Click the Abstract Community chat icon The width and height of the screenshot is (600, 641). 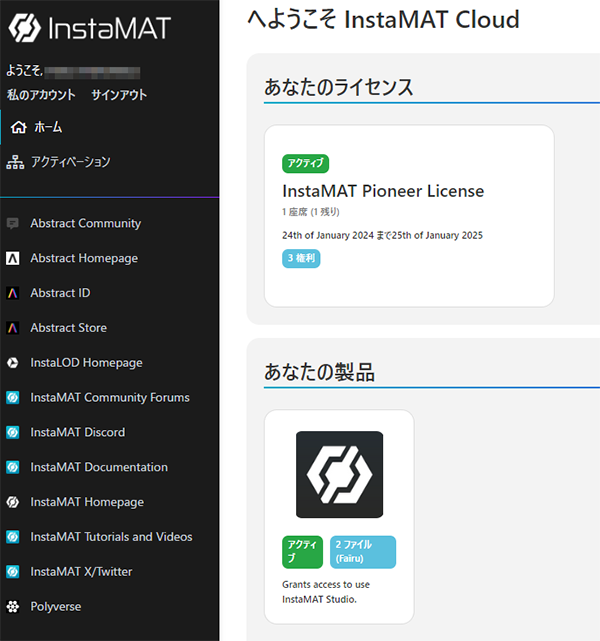(13, 224)
